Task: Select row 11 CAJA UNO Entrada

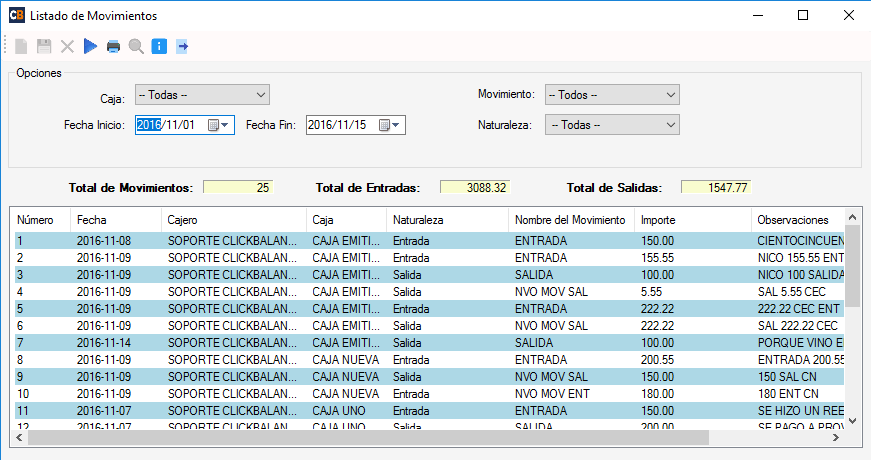Action: (429, 411)
